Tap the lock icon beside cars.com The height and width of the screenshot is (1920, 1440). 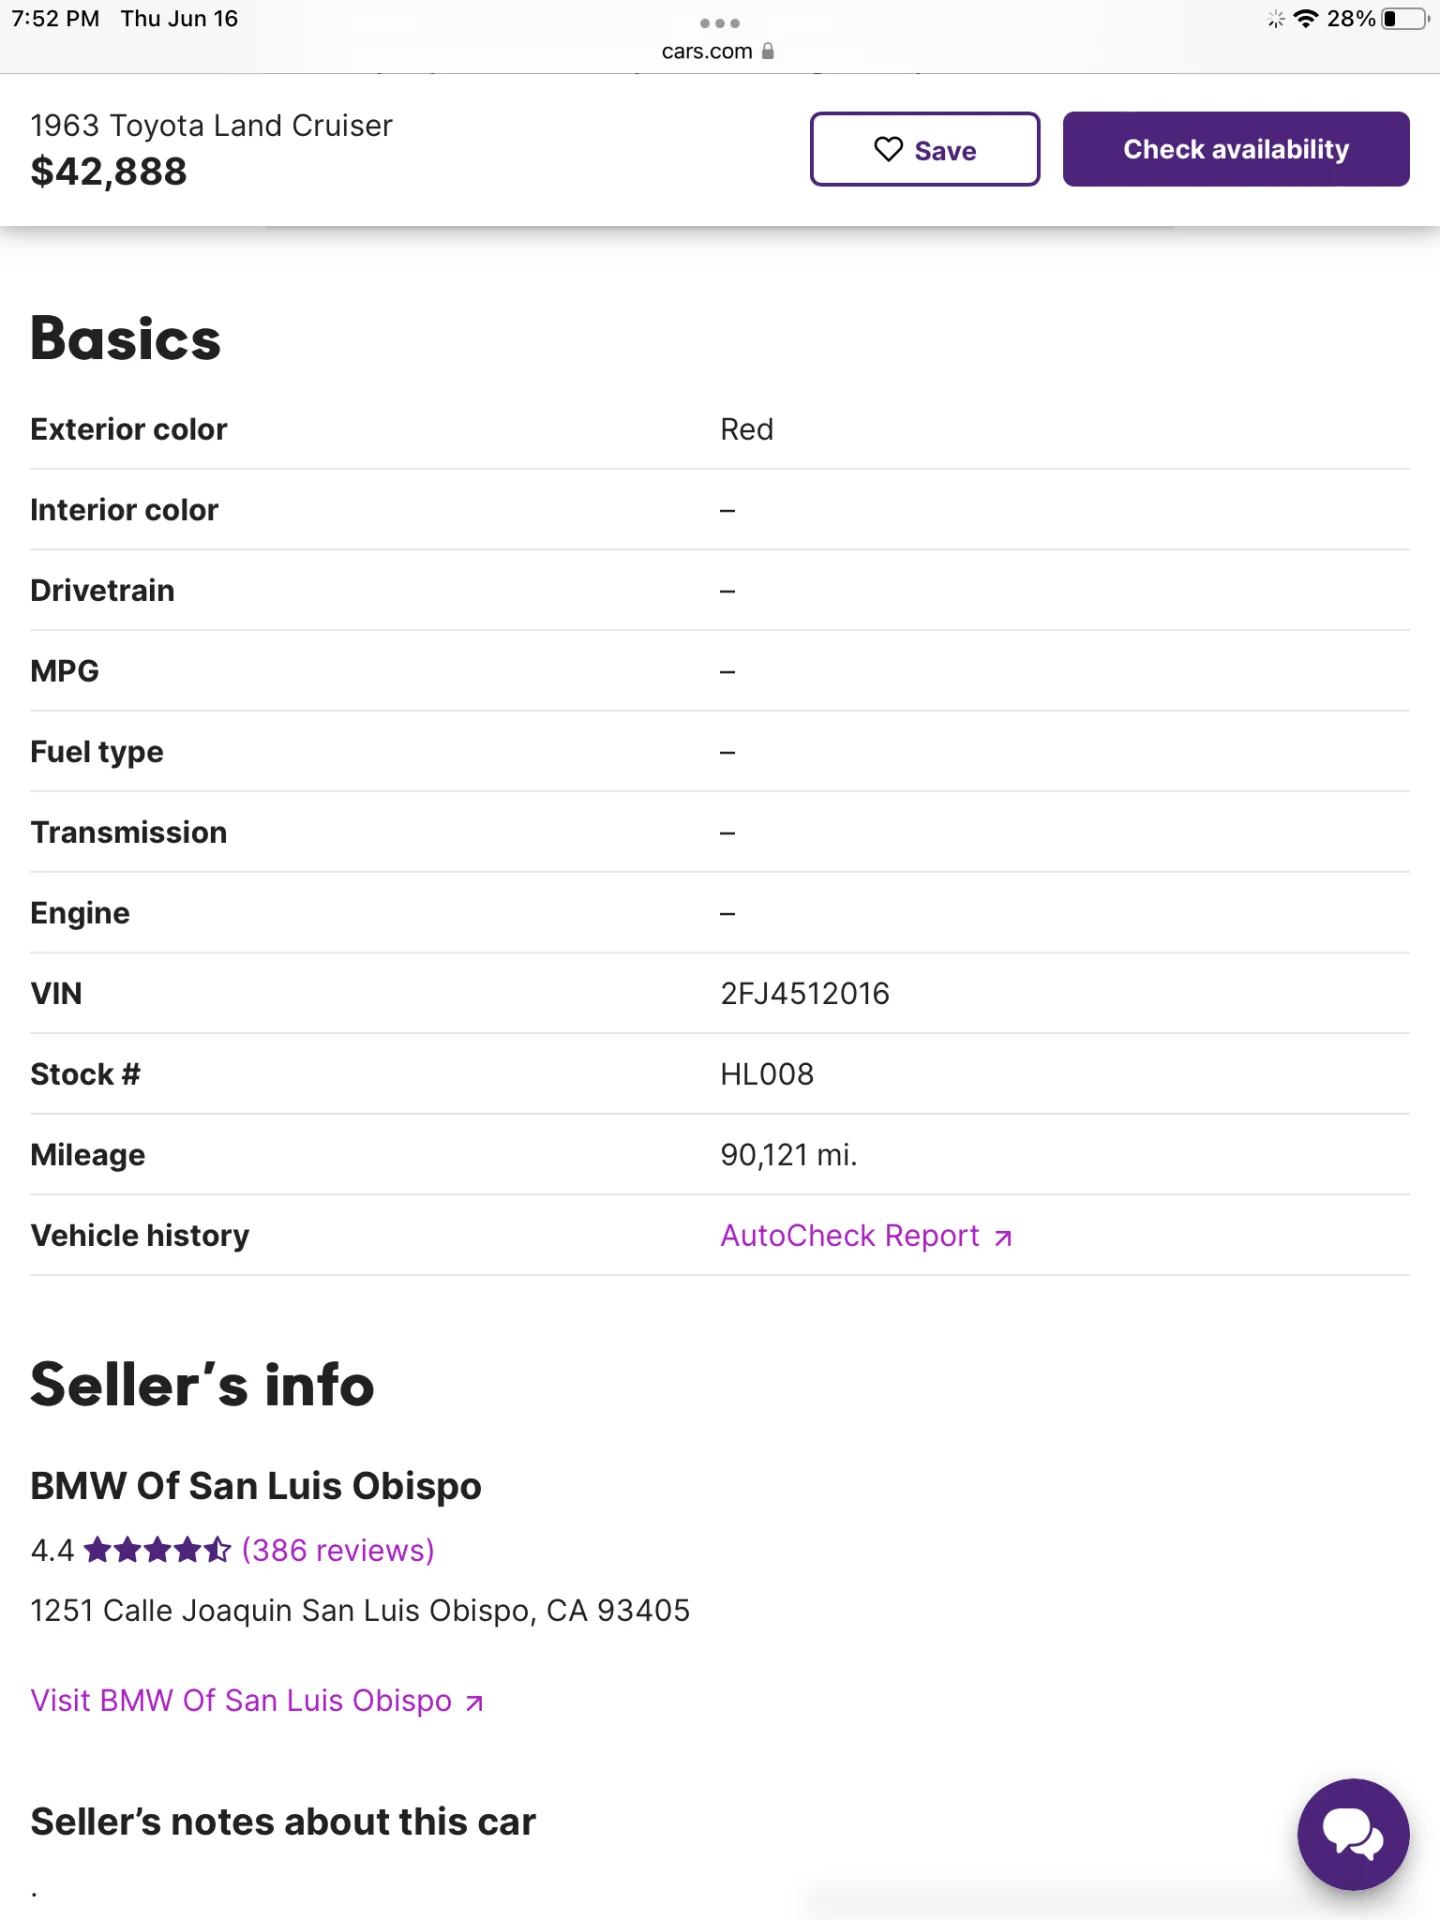click(768, 51)
